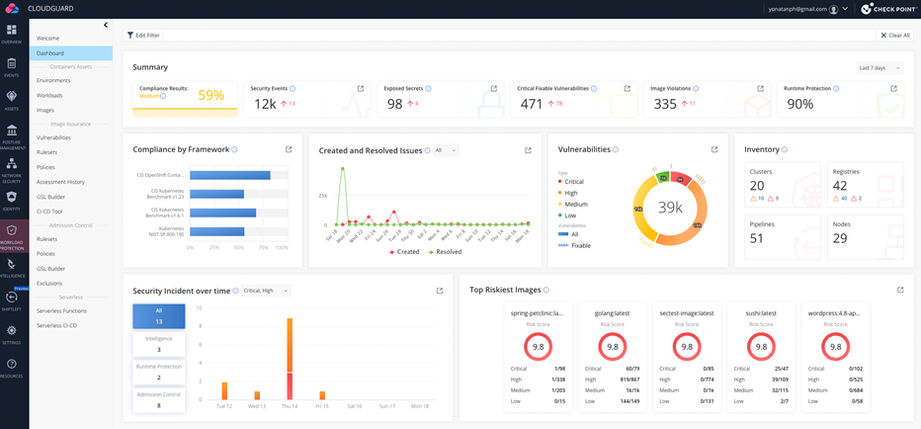The height and width of the screenshot is (429, 921).
Task: Select the All 13 incident filter
Action: click(159, 316)
